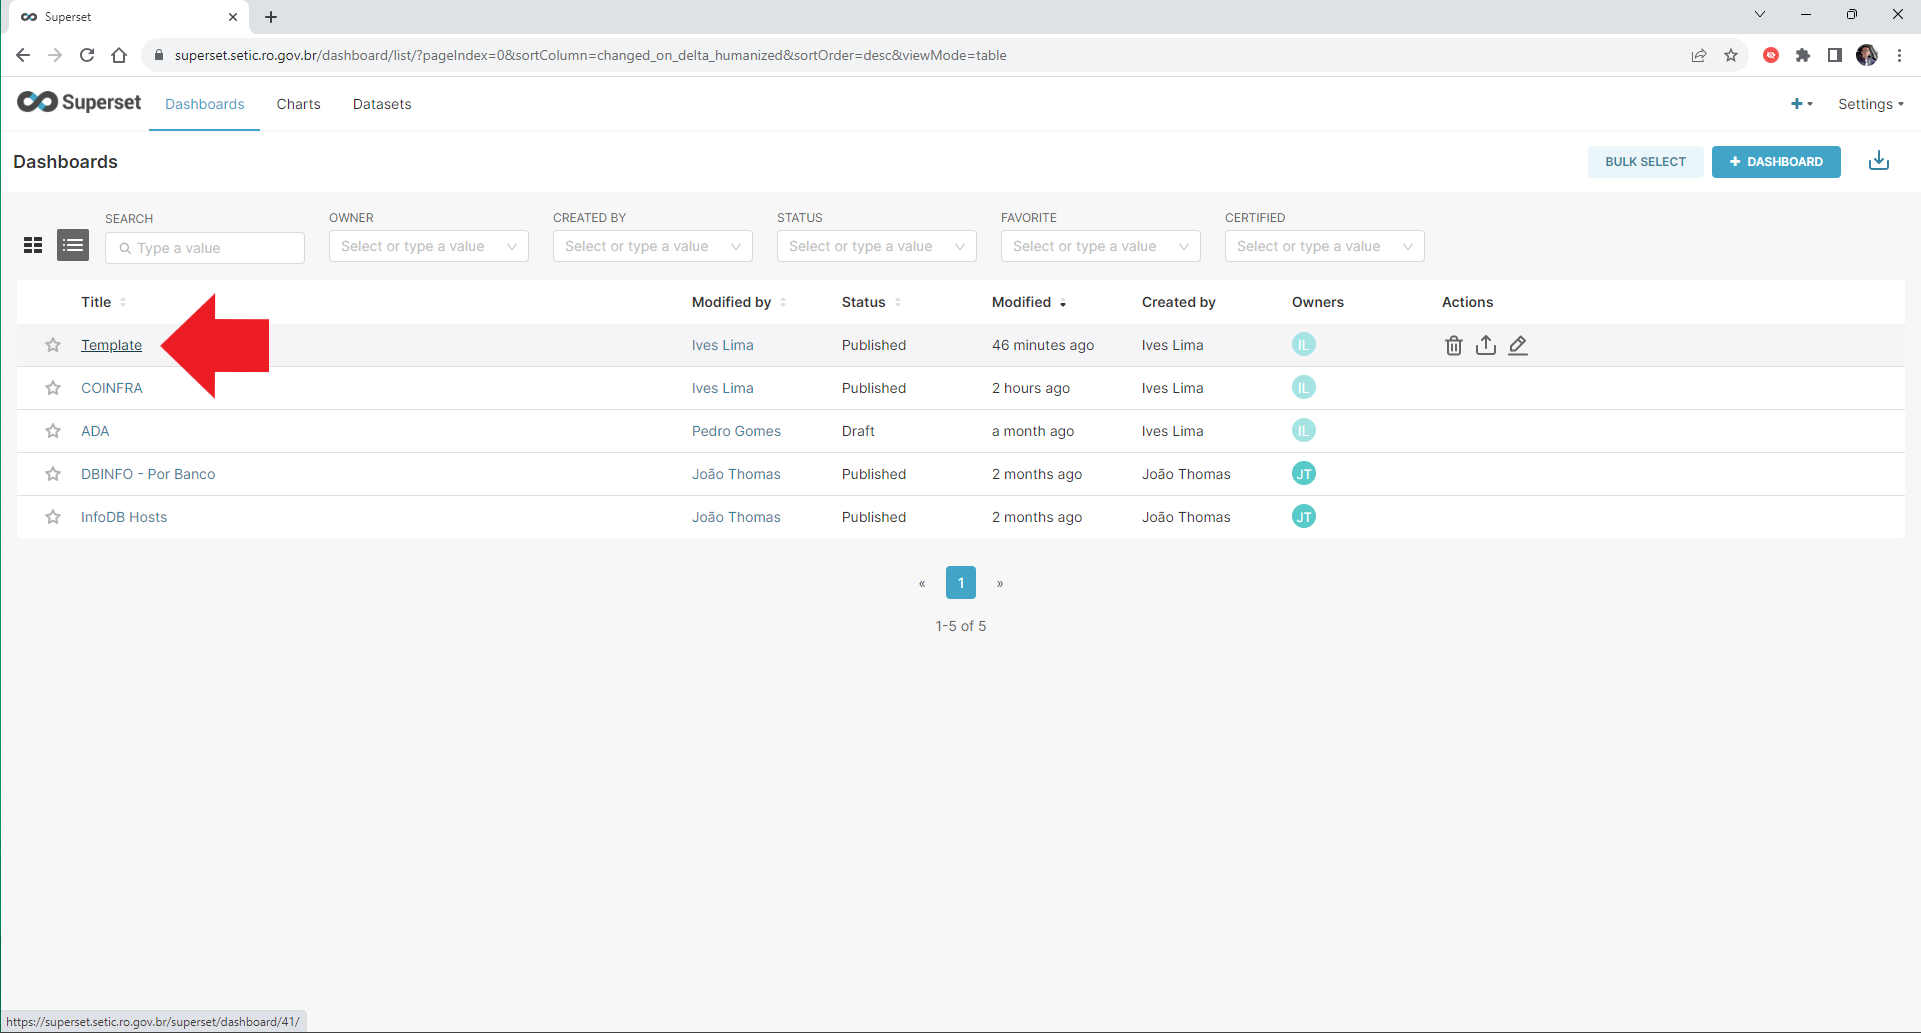
Task: Click Ives Lima link in COINFRA row
Action: (723, 388)
